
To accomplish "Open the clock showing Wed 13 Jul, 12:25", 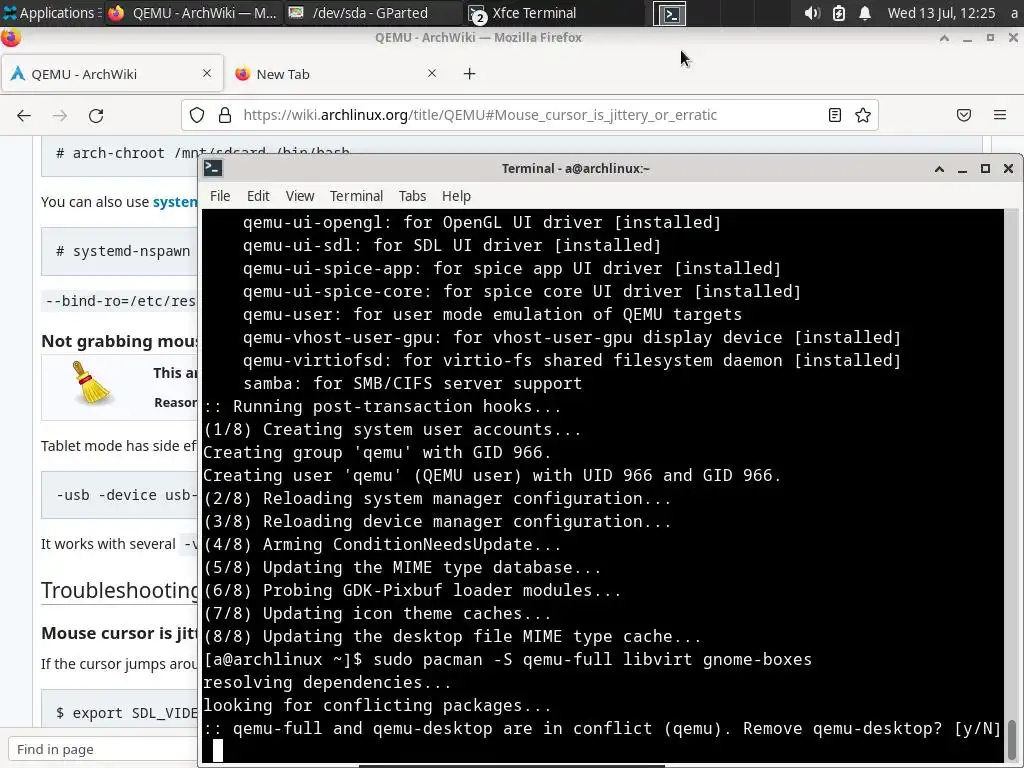I will pyautogui.click(x=941, y=12).
